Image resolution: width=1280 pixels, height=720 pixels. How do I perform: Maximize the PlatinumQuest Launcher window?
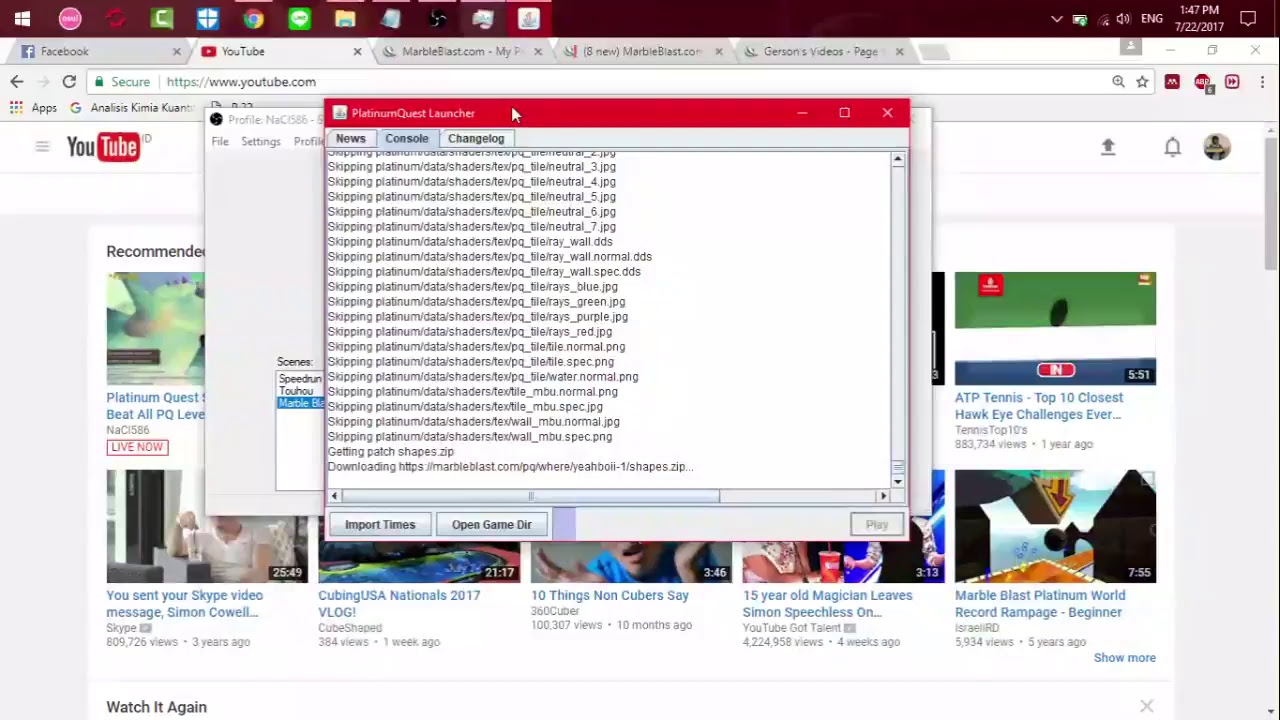[844, 113]
